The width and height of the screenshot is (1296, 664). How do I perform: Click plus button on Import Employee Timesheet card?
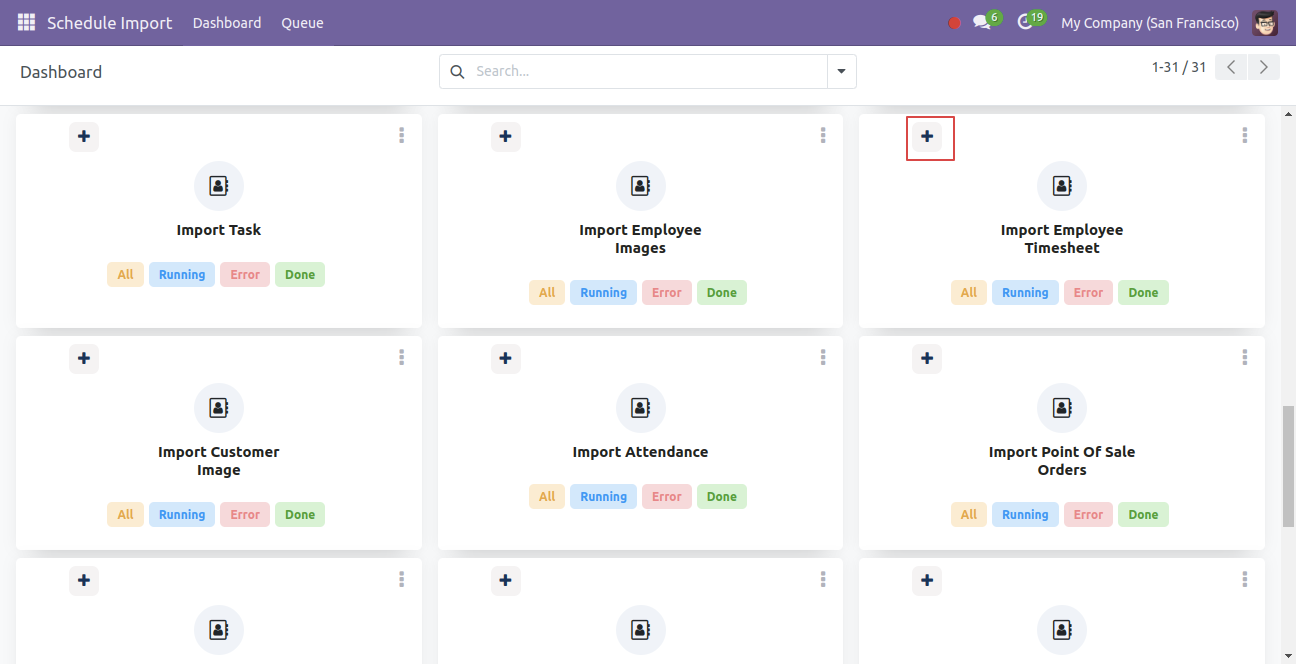(927, 137)
